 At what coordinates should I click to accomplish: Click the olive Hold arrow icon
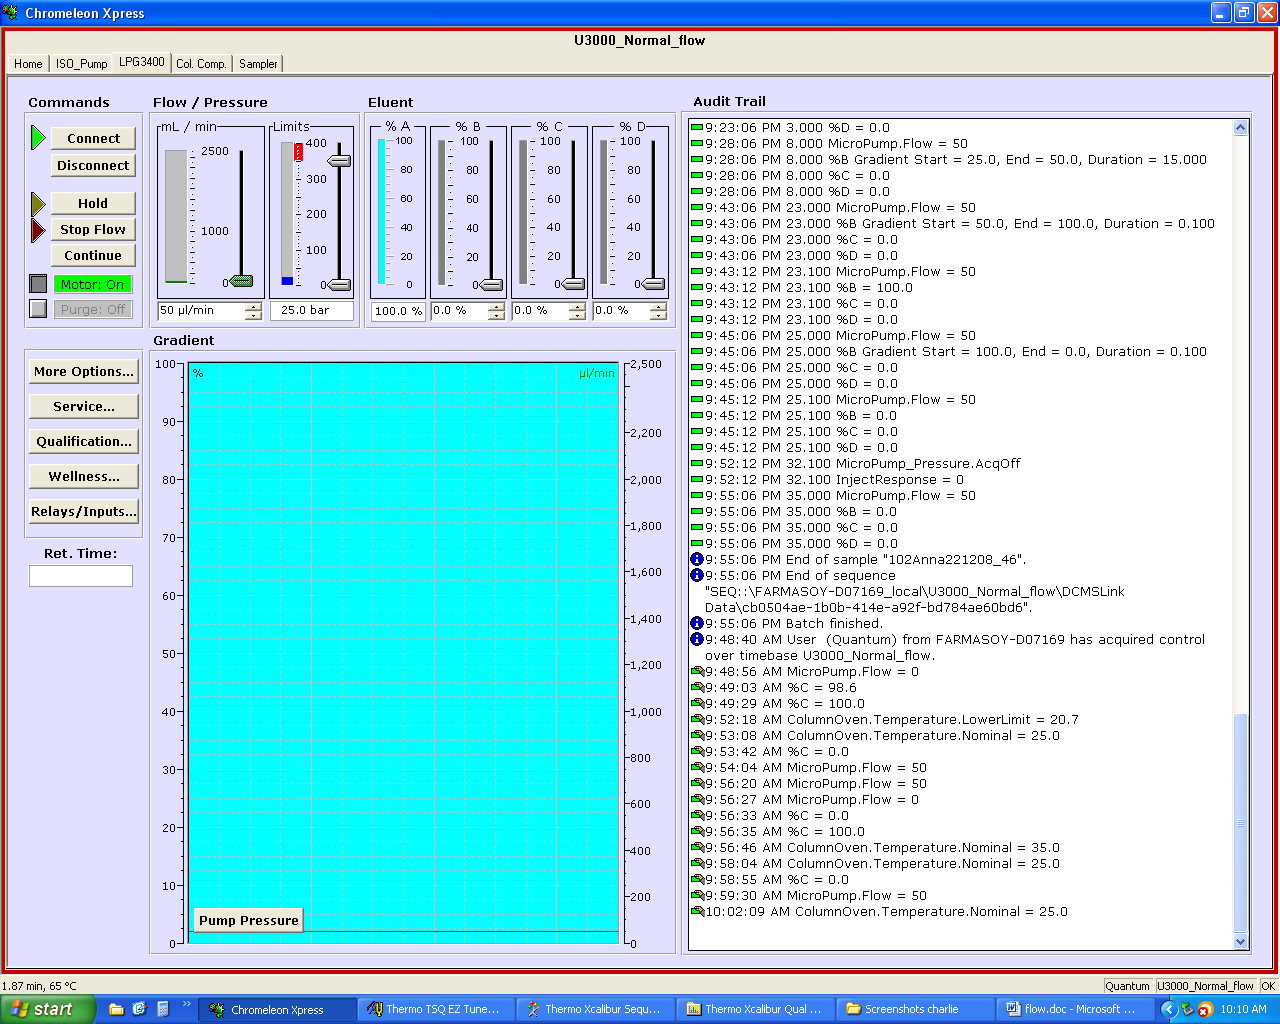coord(38,204)
